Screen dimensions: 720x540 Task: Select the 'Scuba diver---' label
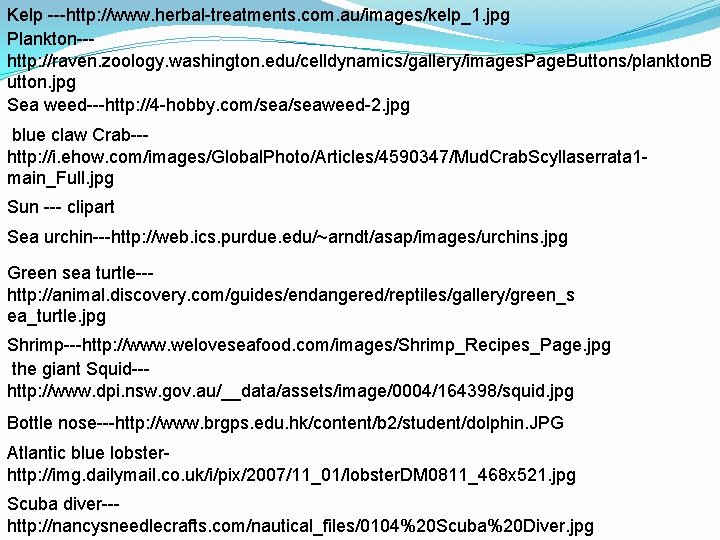(x=63, y=504)
